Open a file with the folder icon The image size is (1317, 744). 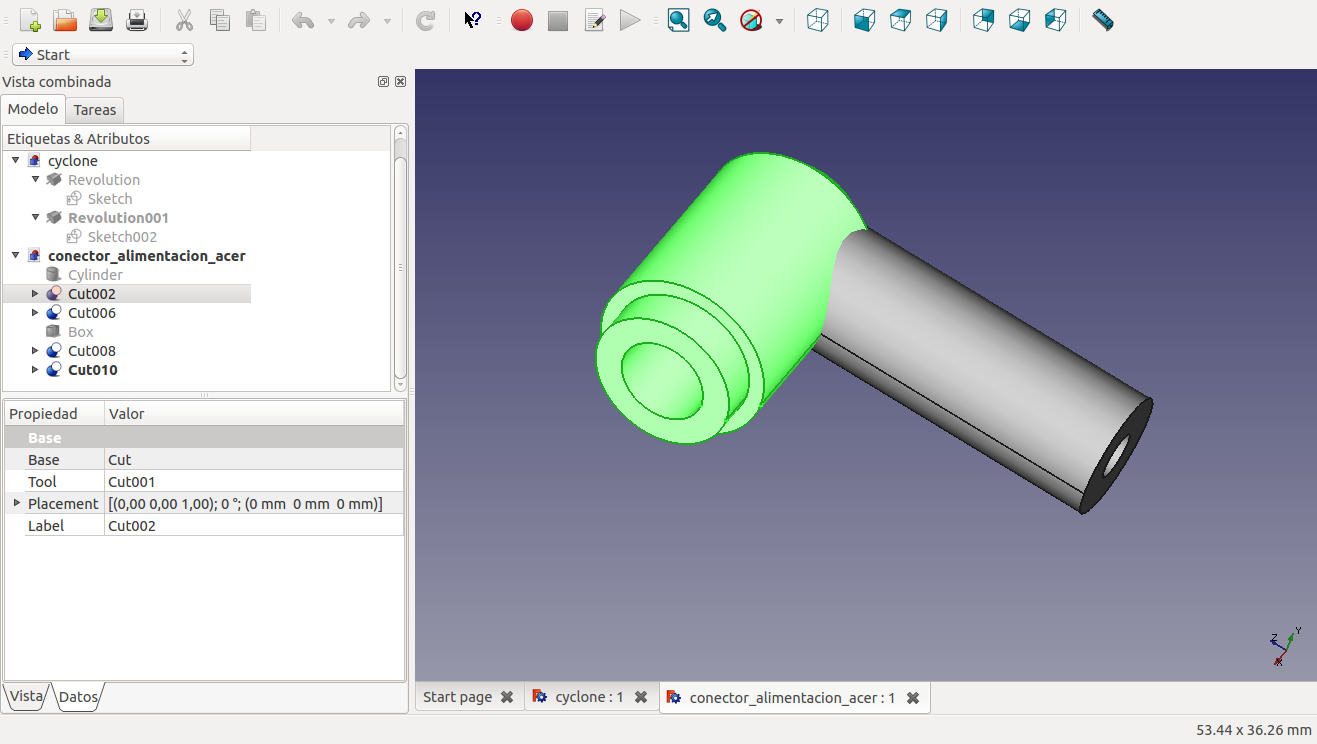[x=65, y=20]
